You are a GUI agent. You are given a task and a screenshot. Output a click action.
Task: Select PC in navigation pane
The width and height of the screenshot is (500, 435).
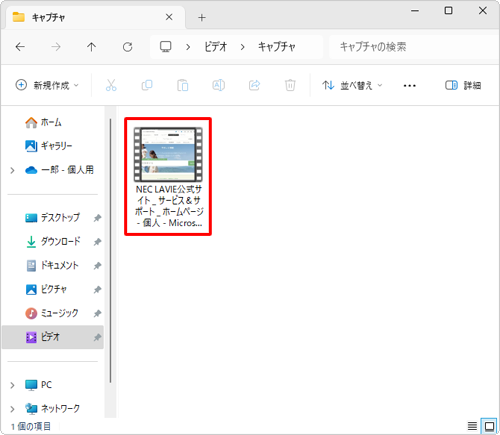(x=38, y=385)
